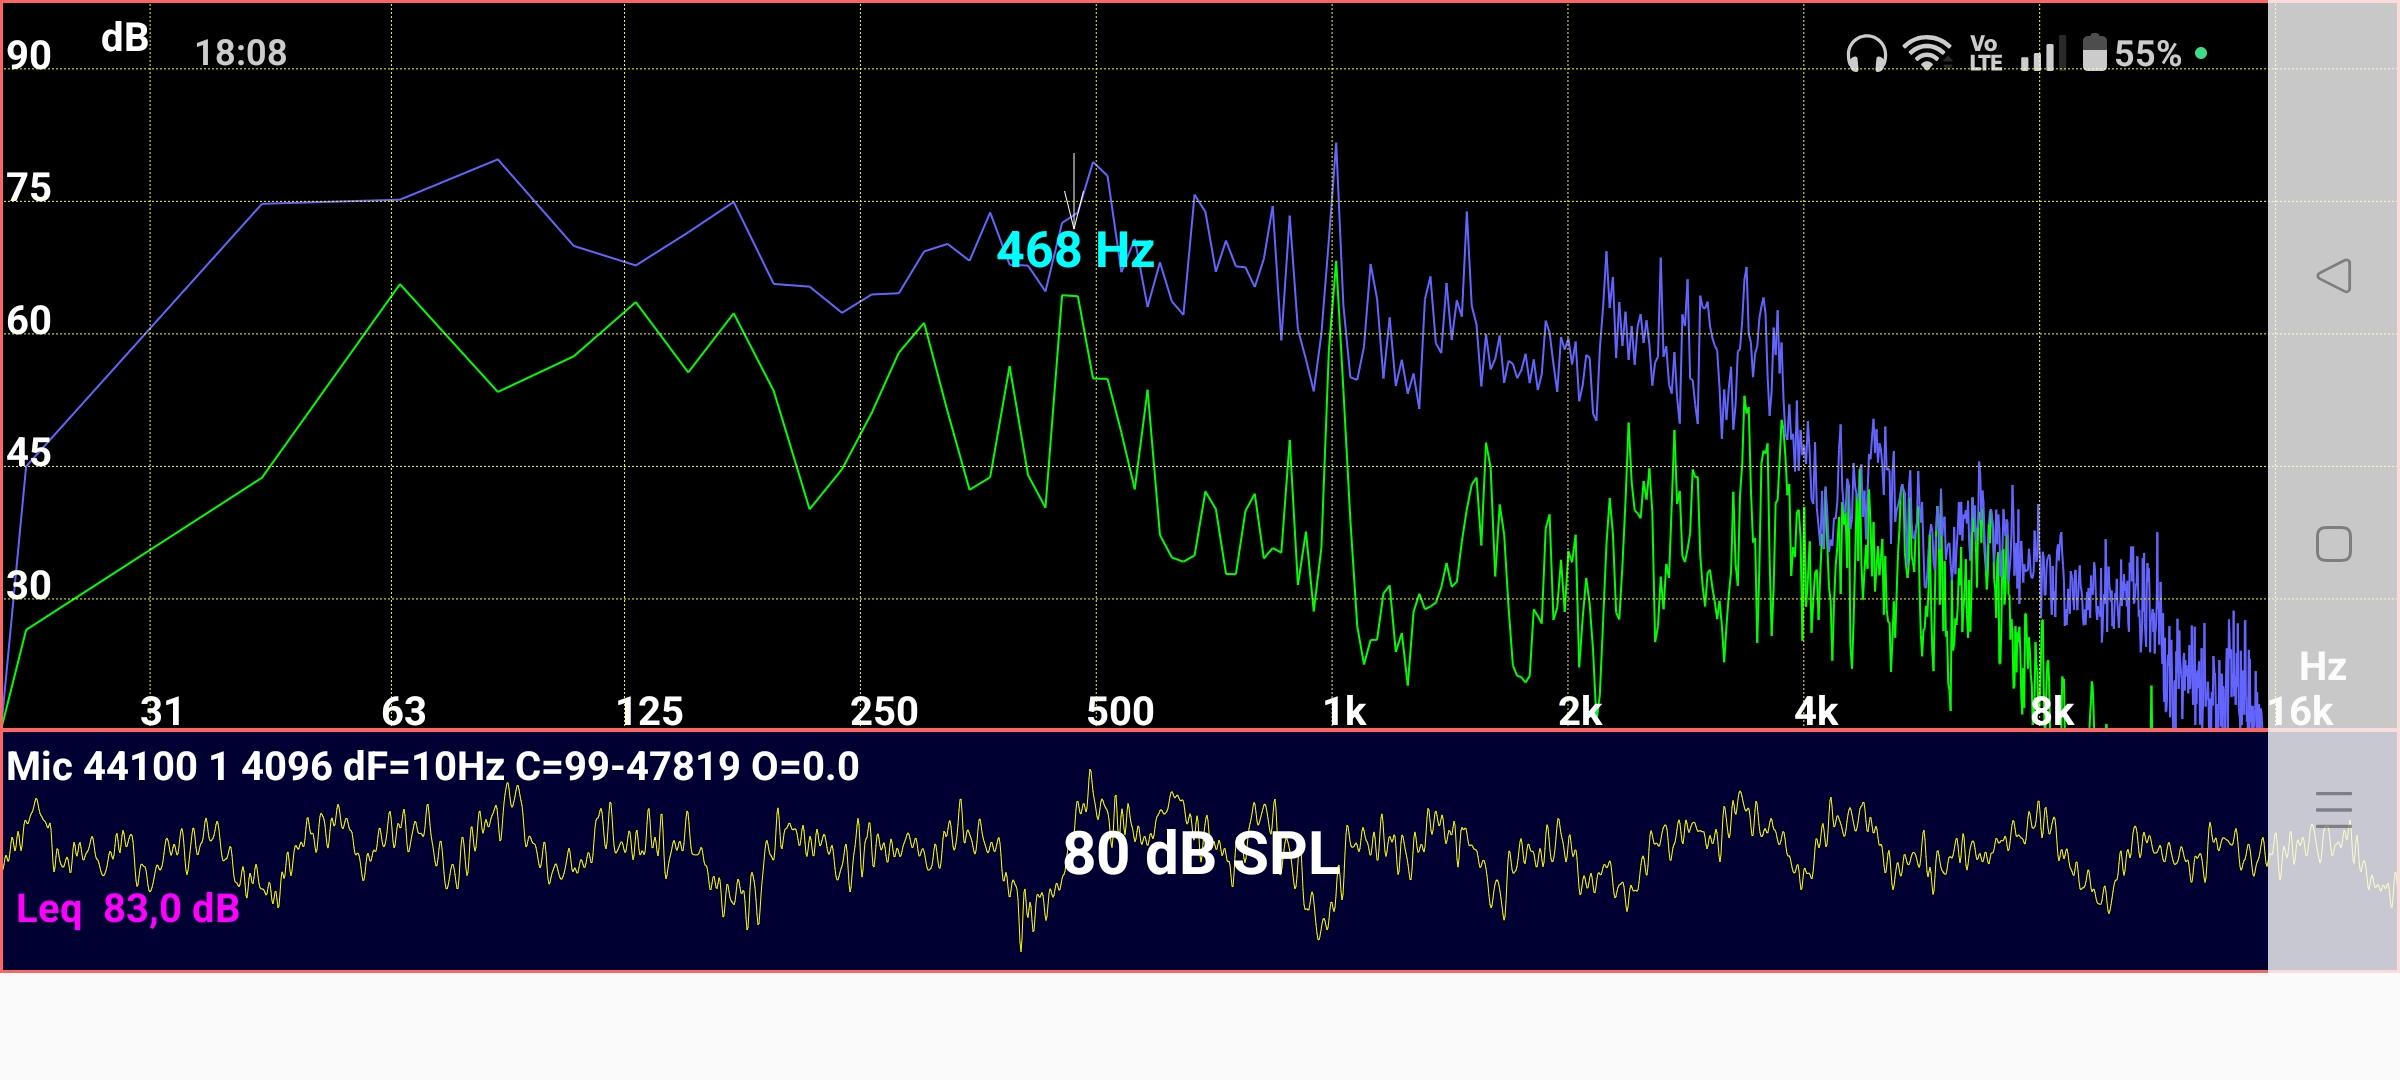Tap the Wi-Fi signal status icon
Screen dimensions: 2400x1080
(x=1927, y=53)
